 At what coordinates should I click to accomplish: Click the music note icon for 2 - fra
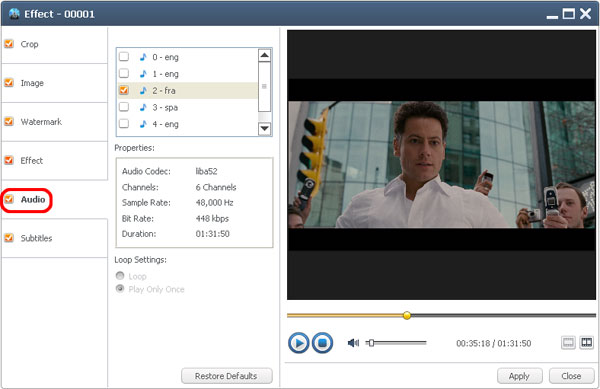pyautogui.click(x=143, y=91)
